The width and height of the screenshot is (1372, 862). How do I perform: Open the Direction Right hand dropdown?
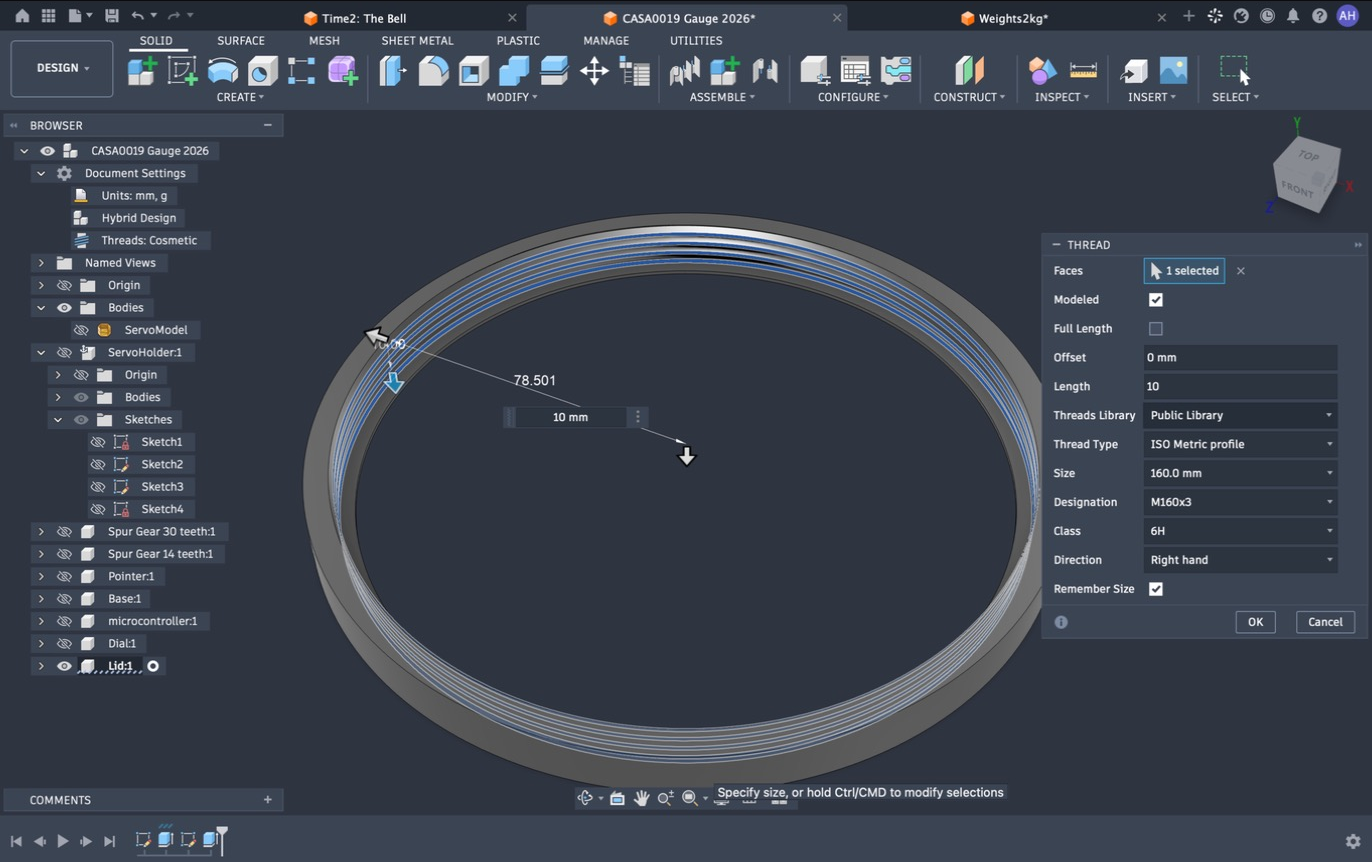click(1240, 560)
